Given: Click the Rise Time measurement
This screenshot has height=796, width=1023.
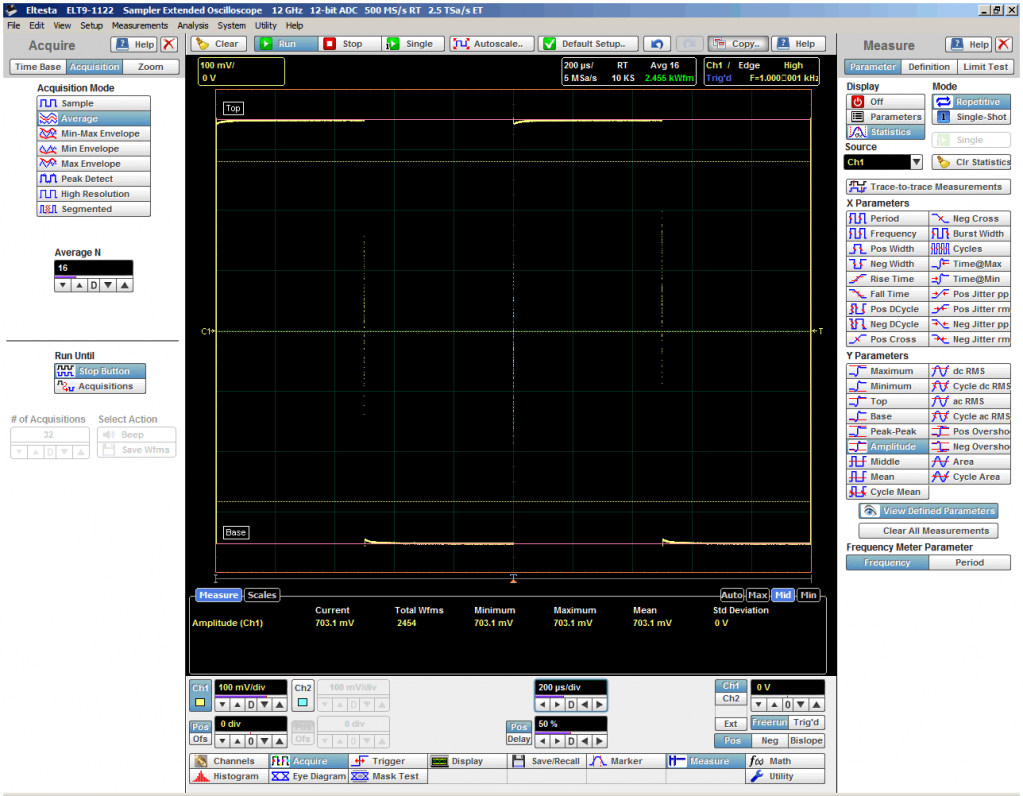Looking at the screenshot, I should (x=886, y=279).
